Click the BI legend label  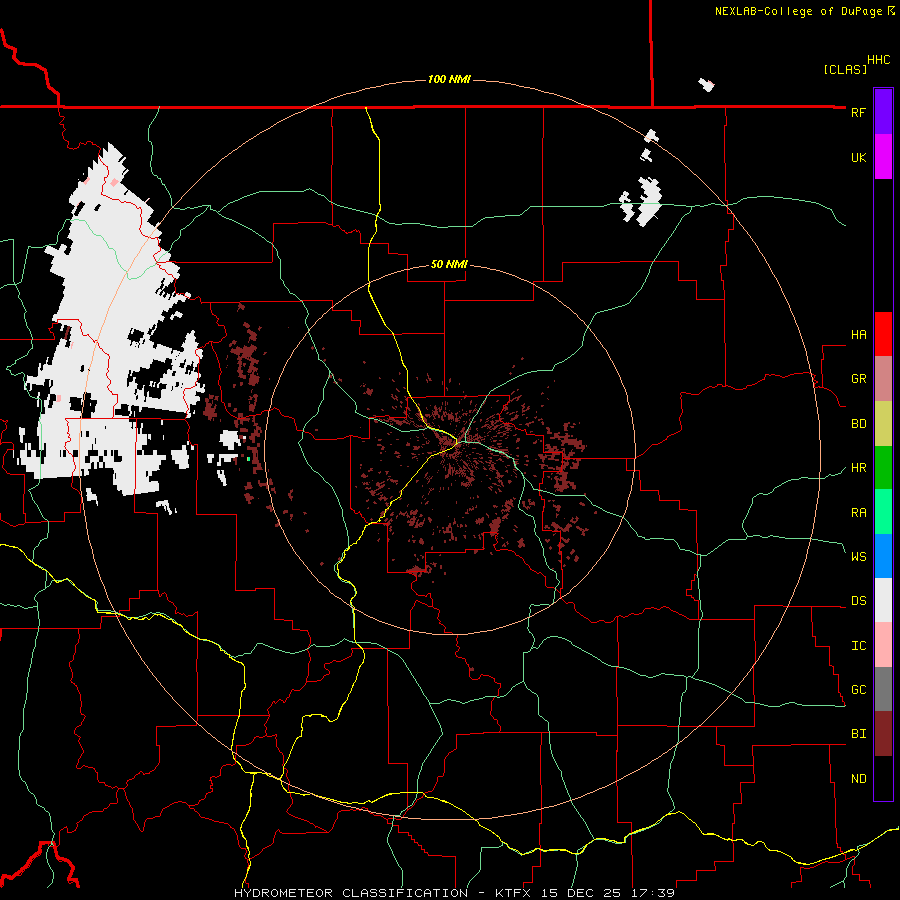pos(858,734)
